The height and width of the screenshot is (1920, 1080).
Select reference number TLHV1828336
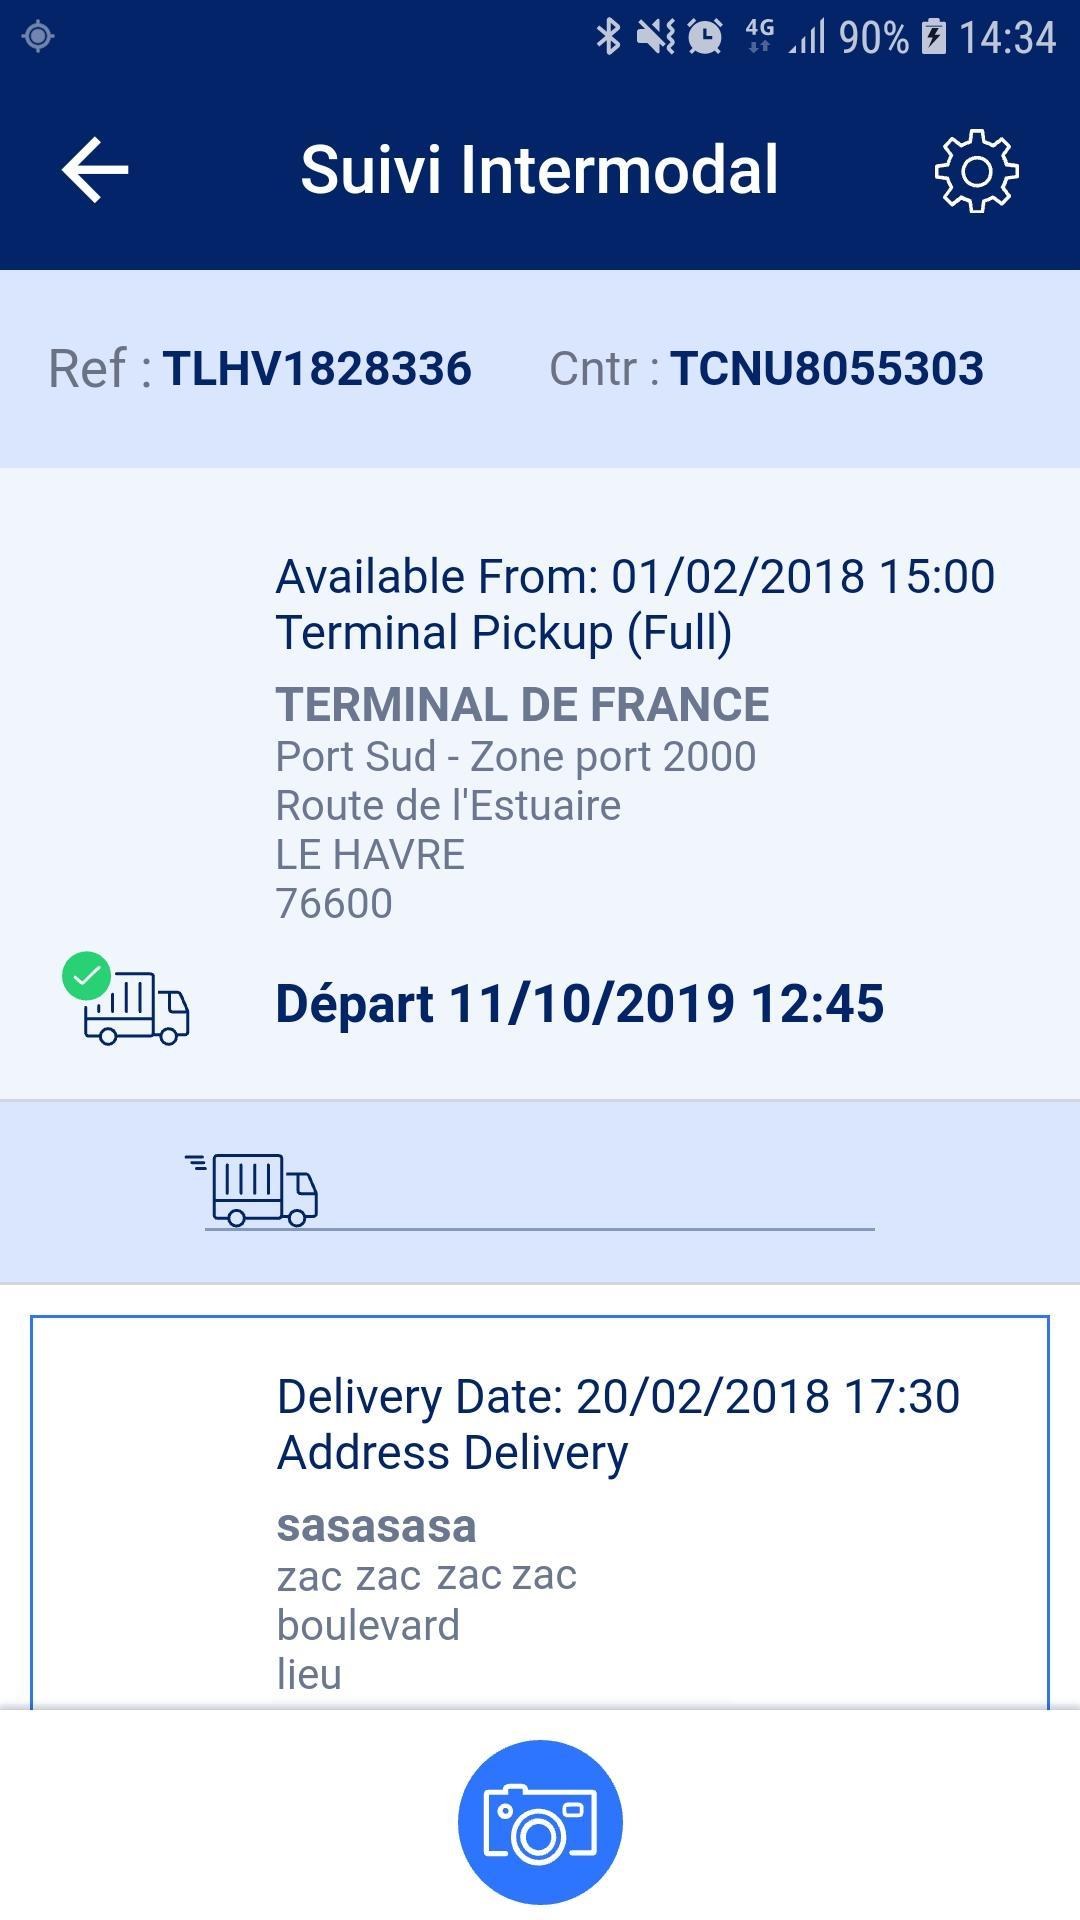click(317, 368)
